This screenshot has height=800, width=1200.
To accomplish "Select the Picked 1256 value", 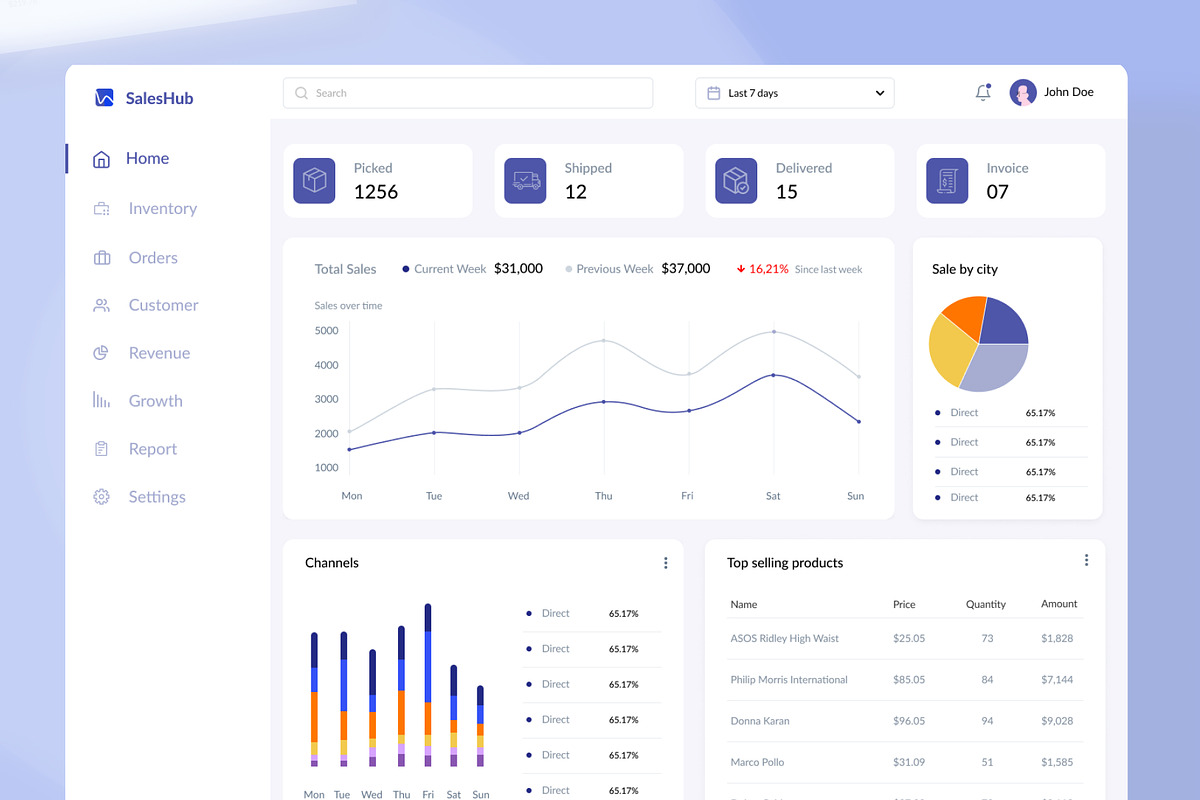I will 376,192.
